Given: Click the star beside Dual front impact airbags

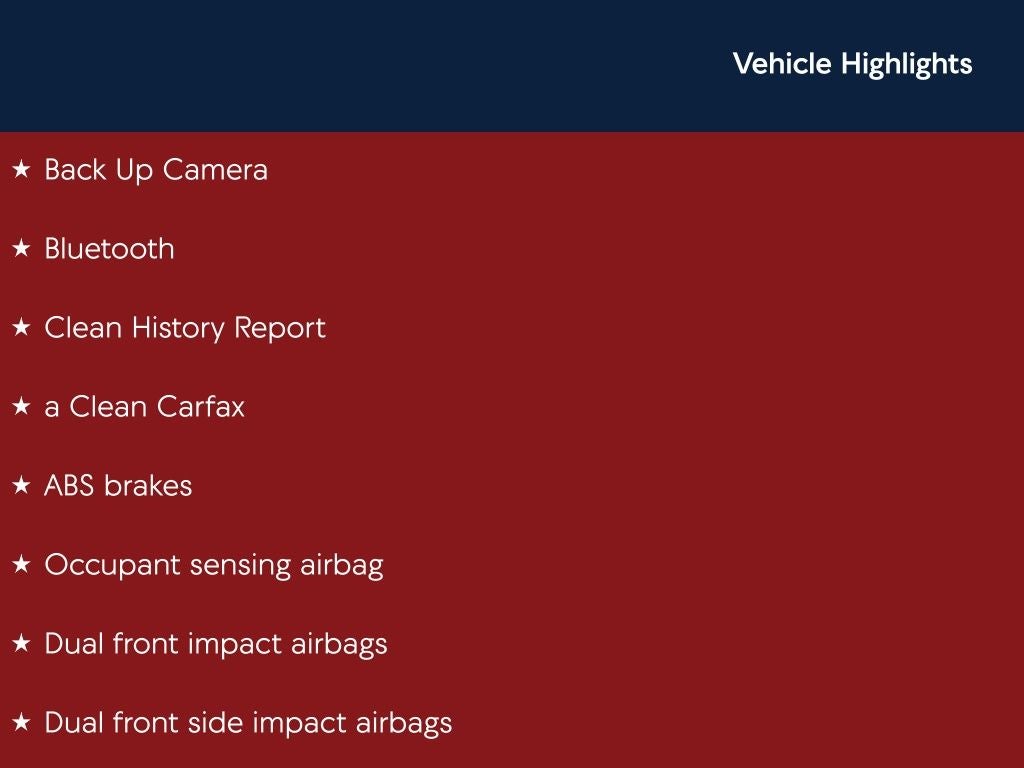Looking at the screenshot, I should (21, 644).
